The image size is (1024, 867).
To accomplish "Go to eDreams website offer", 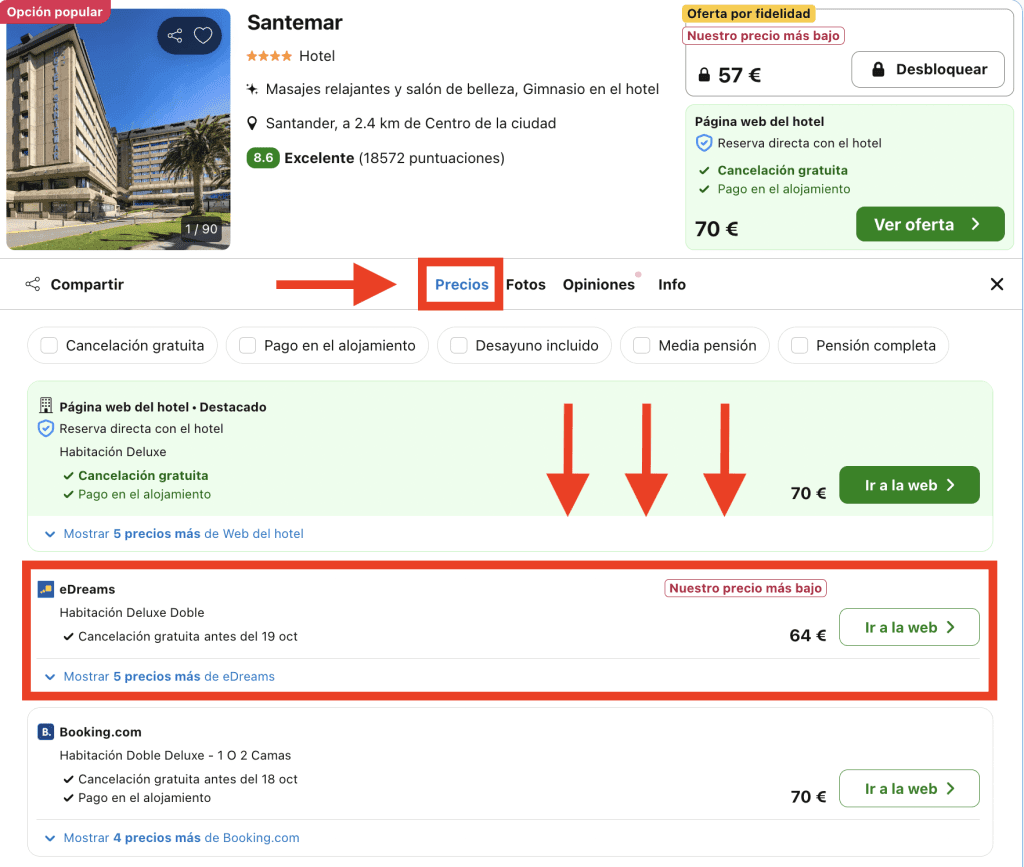I will [908, 628].
